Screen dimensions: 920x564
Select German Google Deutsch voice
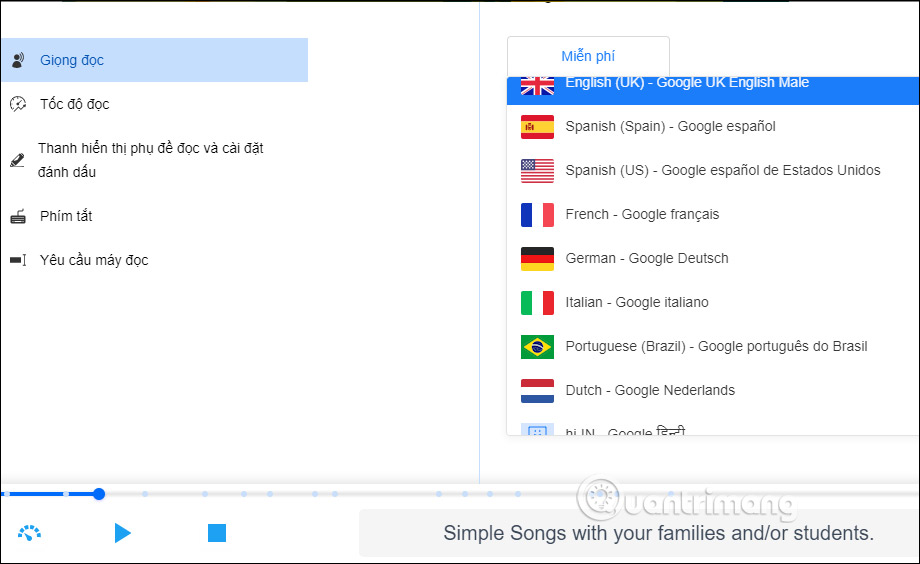tap(646, 258)
